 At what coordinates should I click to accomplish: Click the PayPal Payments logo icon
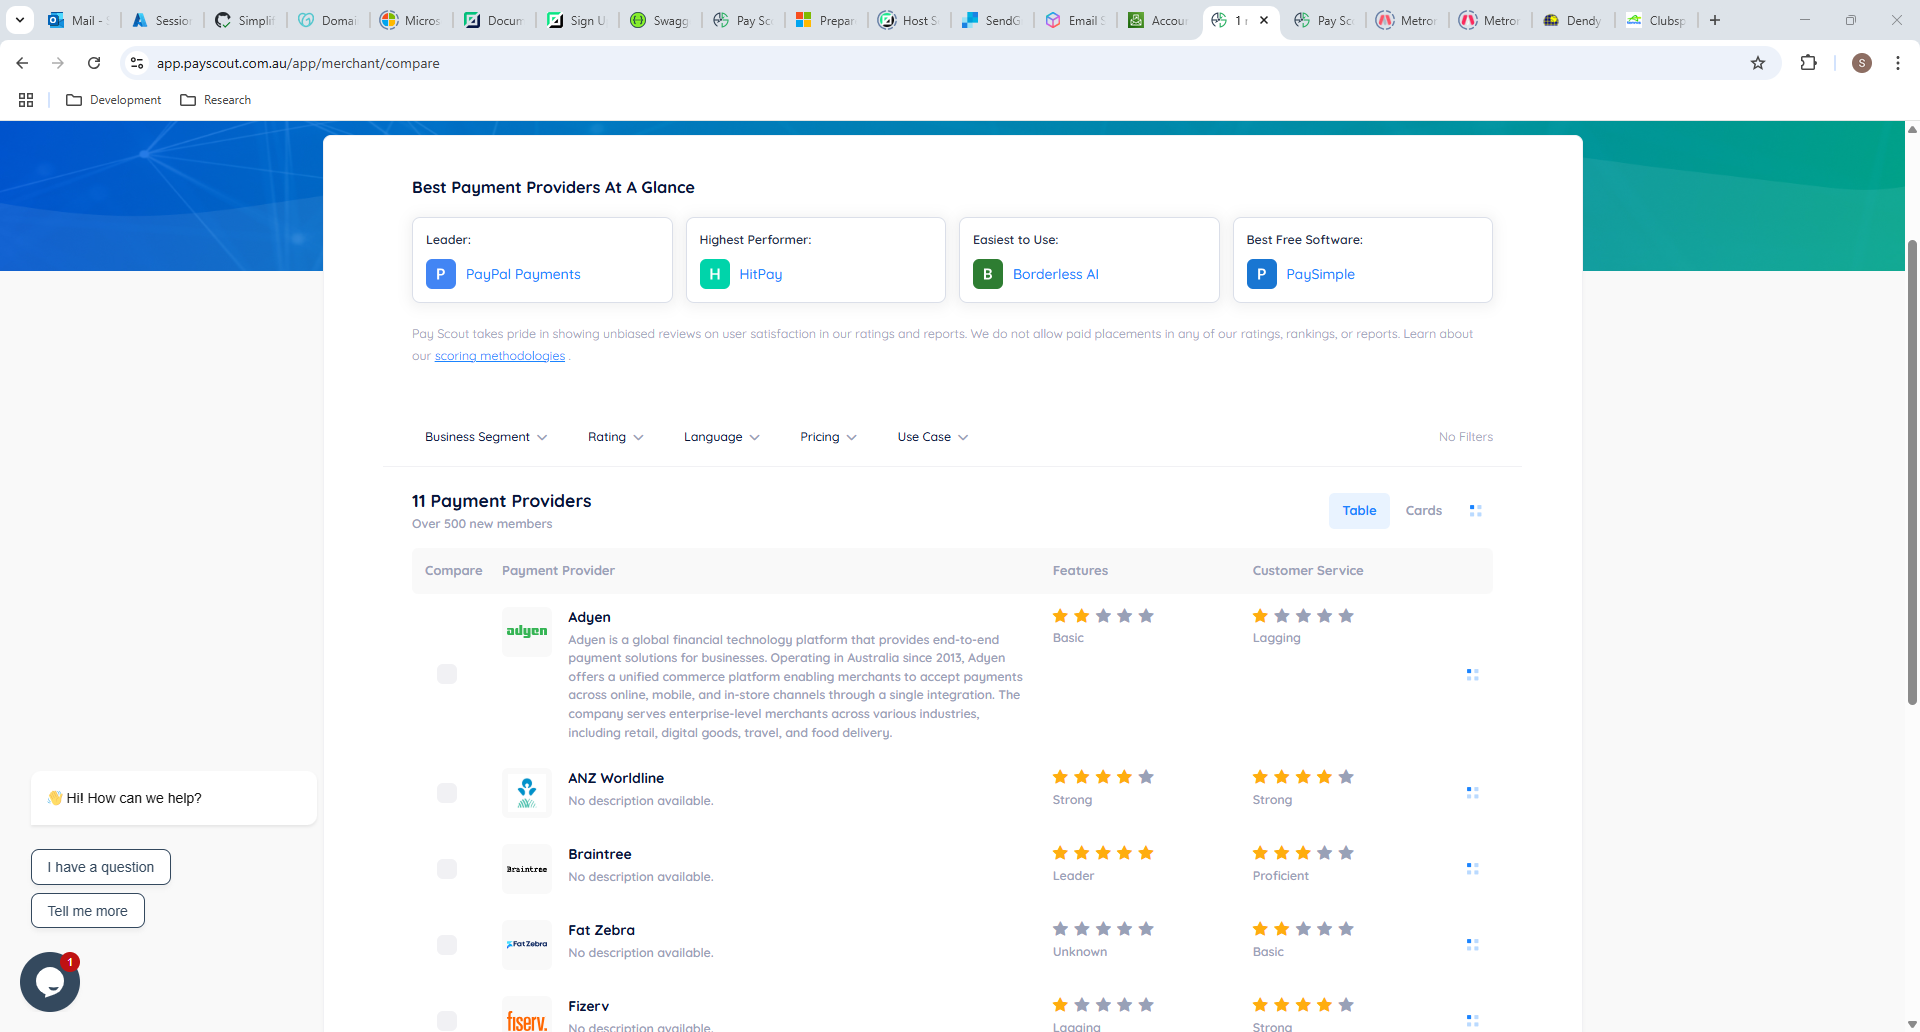pos(441,274)
